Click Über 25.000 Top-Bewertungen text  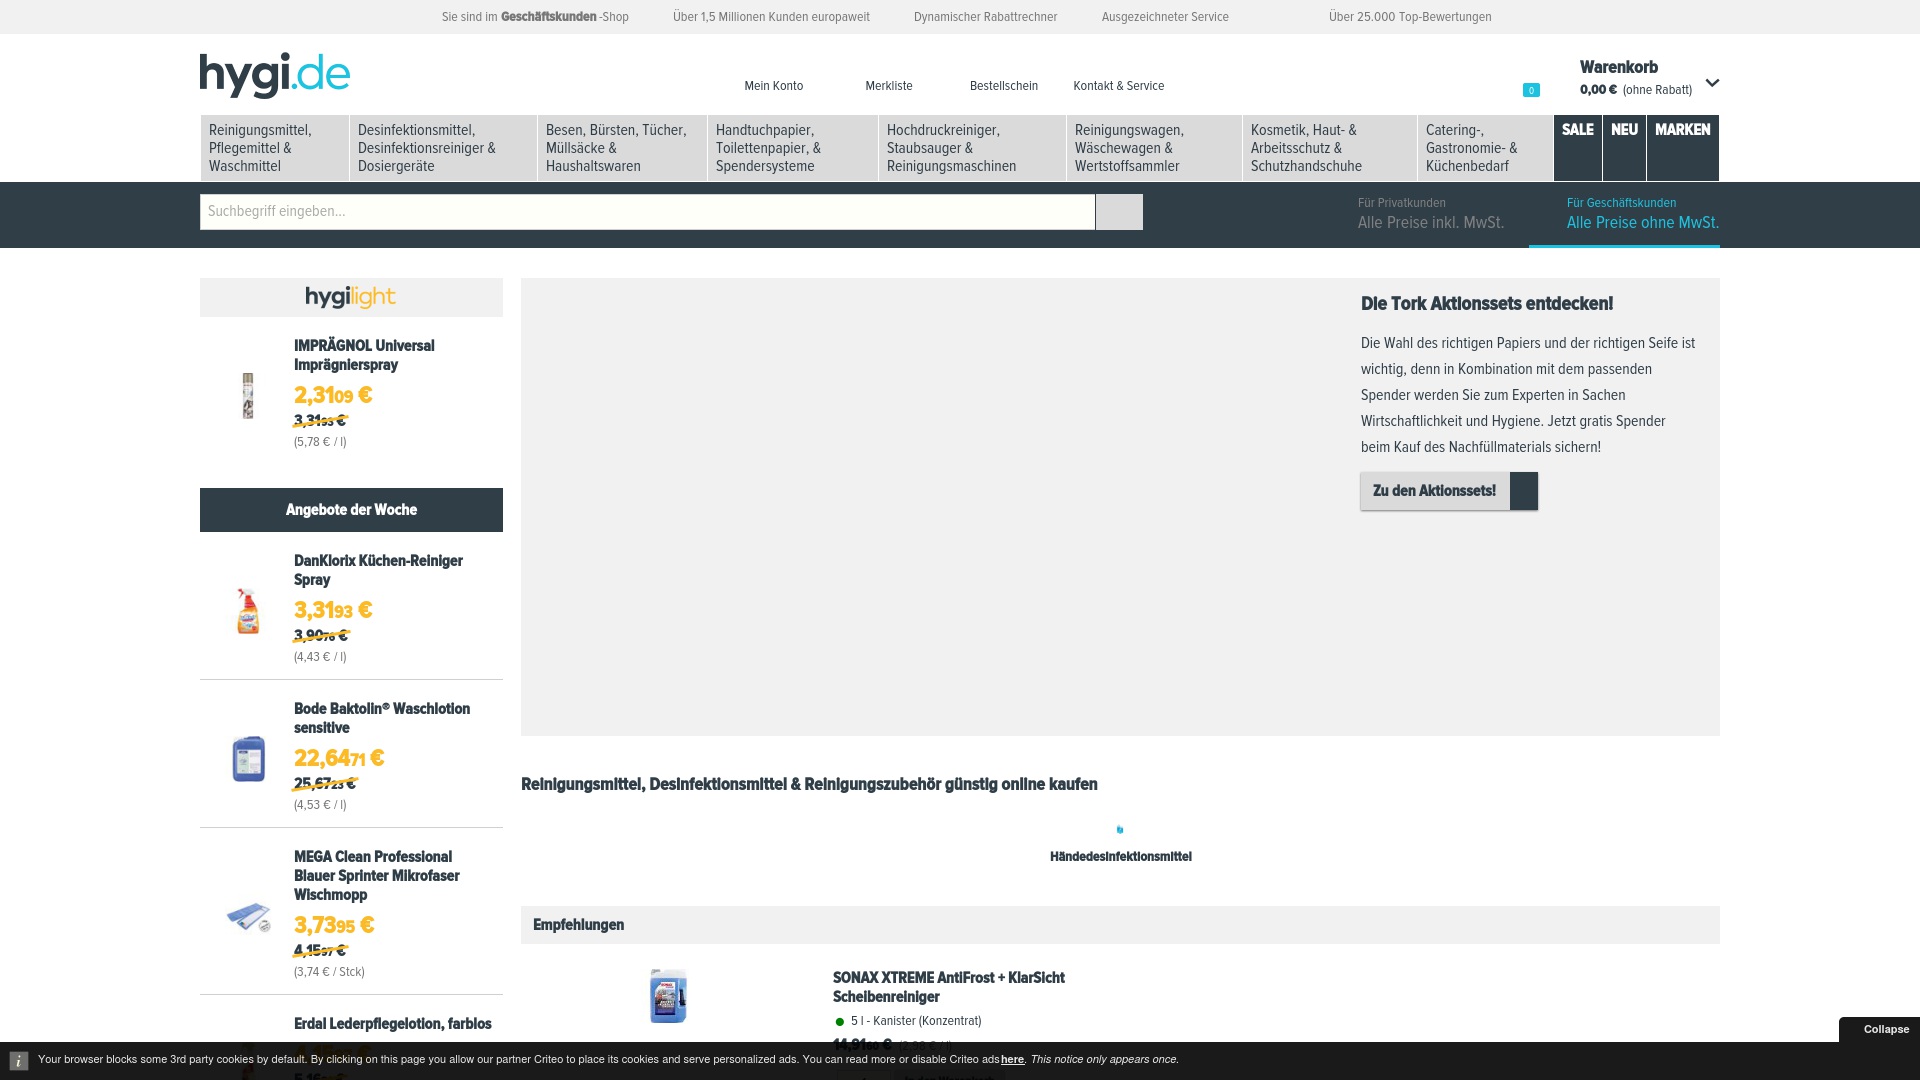(x=1410, y=17)
